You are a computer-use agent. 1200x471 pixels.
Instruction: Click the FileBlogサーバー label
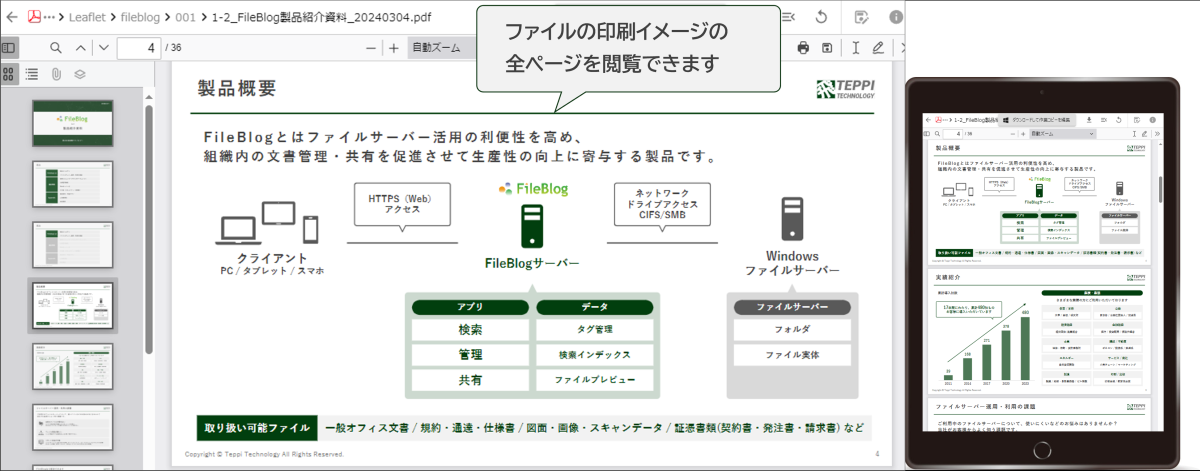pyautogui.click(x=531, y=263)
